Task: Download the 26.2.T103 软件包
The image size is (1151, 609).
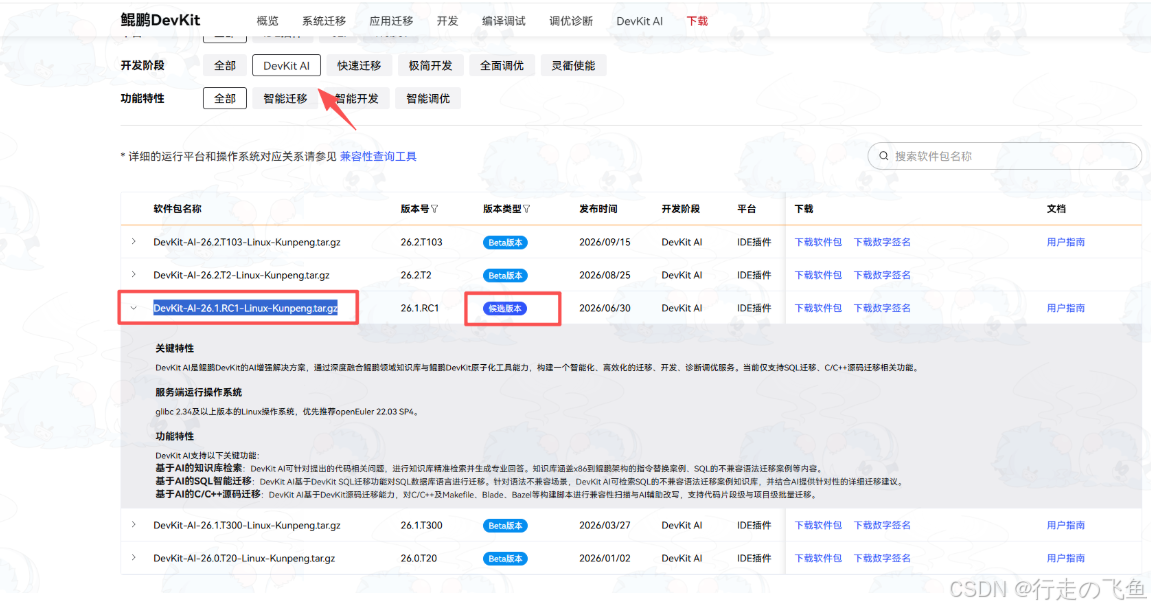Action: 818,242
